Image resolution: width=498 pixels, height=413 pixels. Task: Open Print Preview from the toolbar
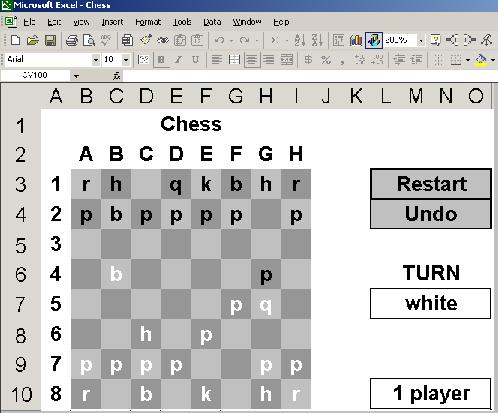tap(89, 40)
